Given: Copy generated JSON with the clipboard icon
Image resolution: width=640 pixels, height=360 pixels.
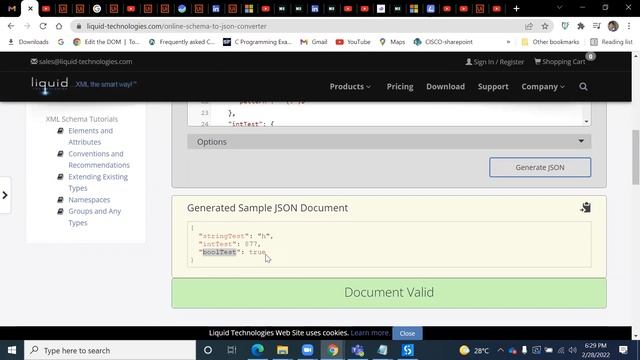Looking at the screenshot, I should (x=586, y=207).
